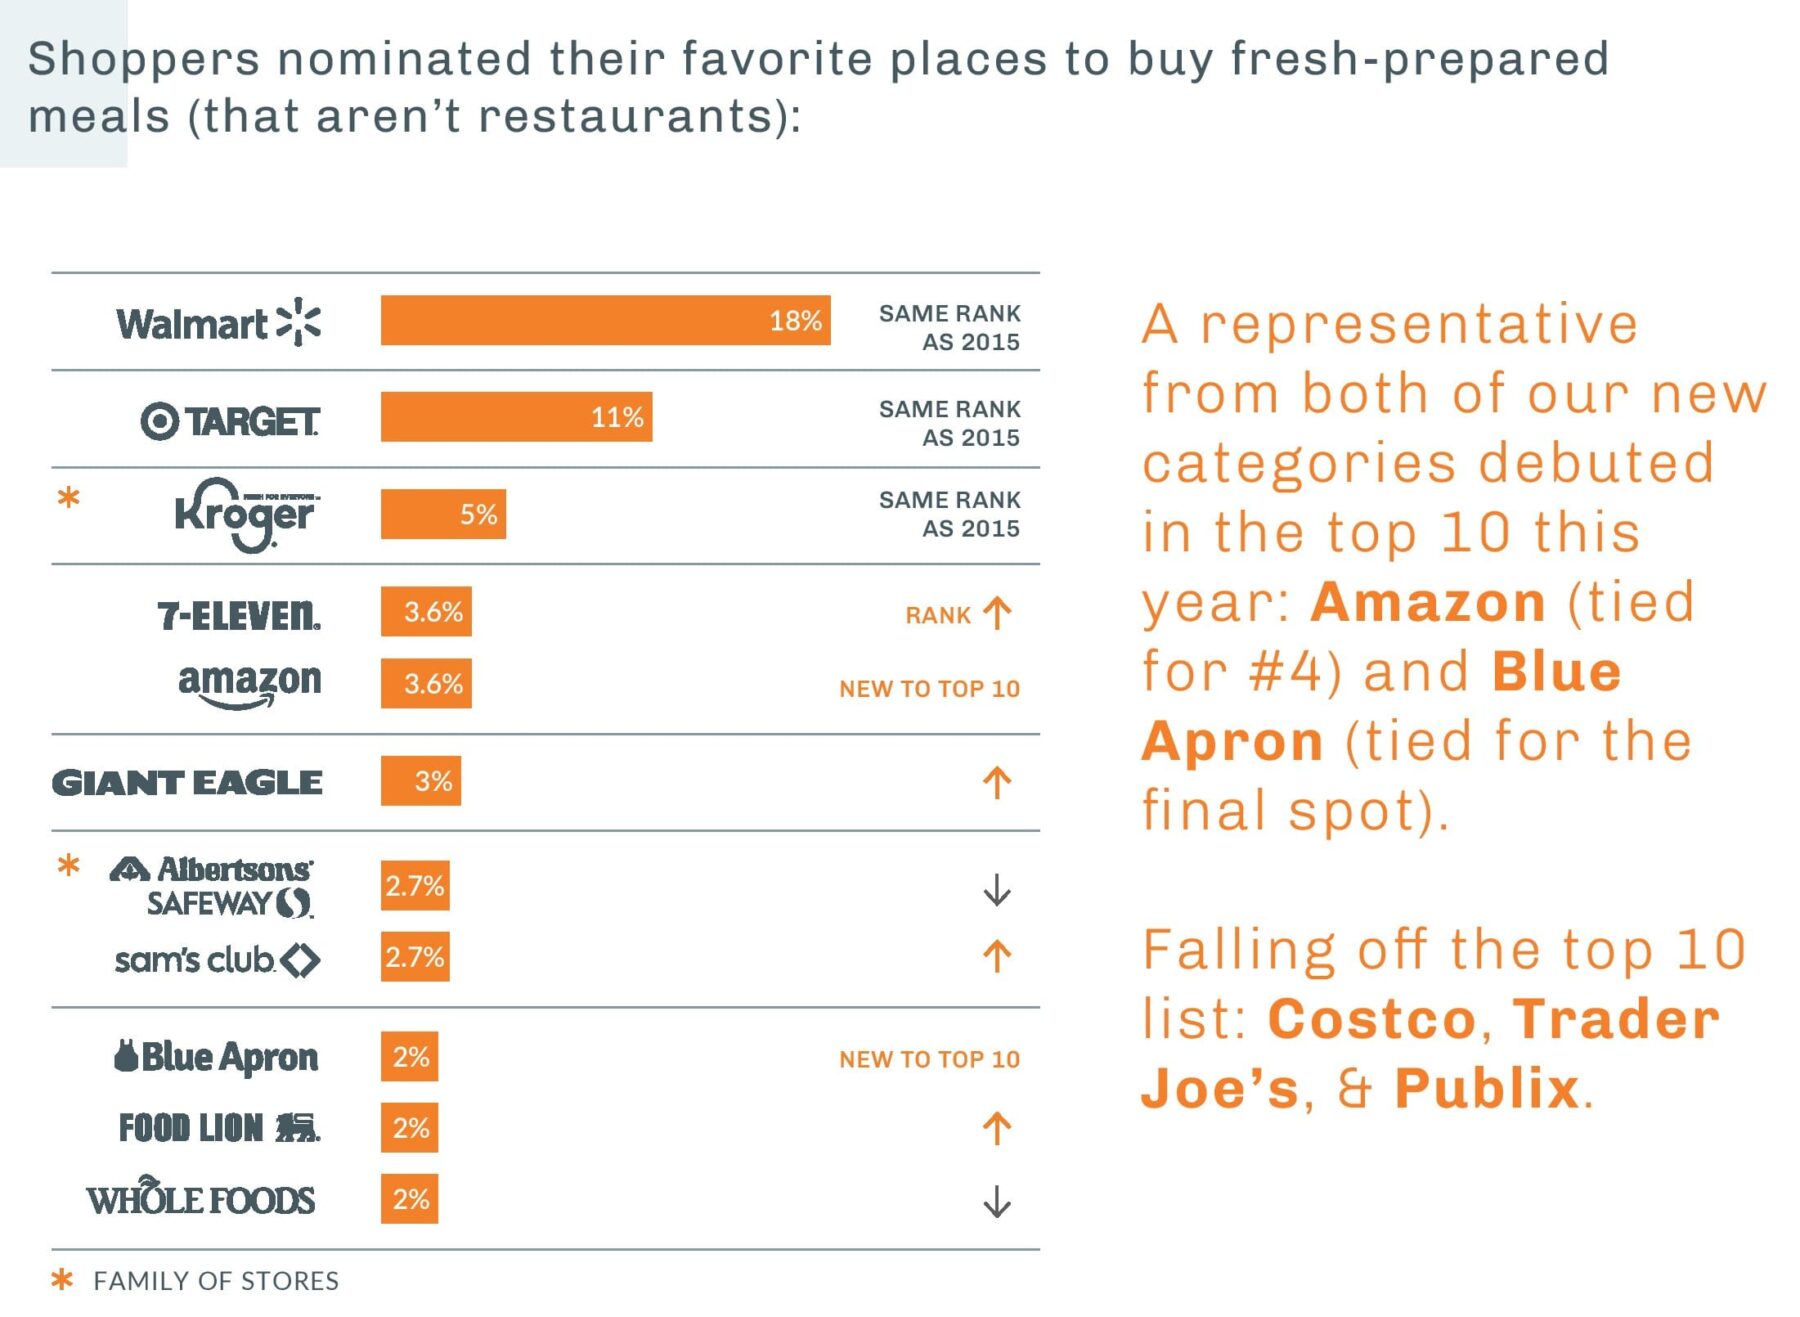Click the up arrow in the Giant Eagle row
This screenshot has height=1317, width=1800.
coord(996,782)
